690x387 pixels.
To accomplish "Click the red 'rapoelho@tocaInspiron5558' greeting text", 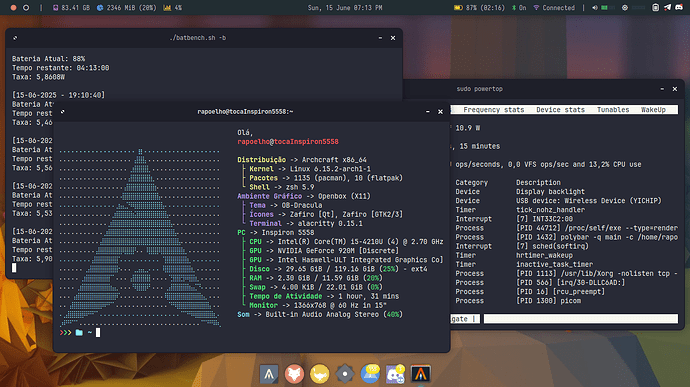I will point(288,142).
